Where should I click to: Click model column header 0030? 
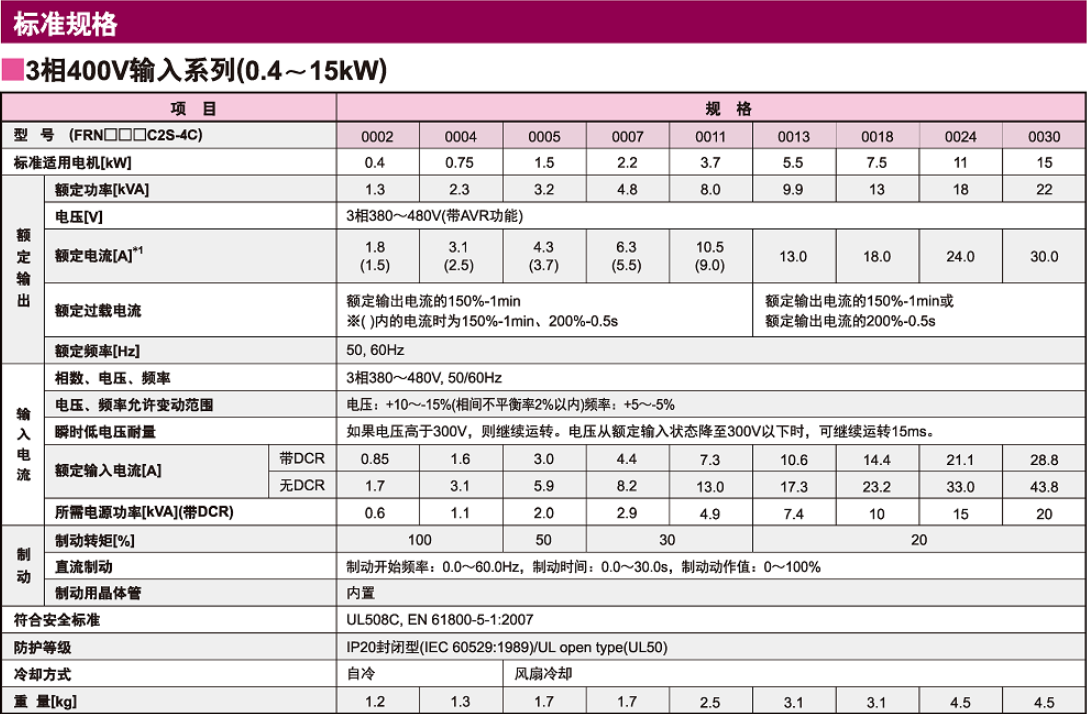[1044, 137]
